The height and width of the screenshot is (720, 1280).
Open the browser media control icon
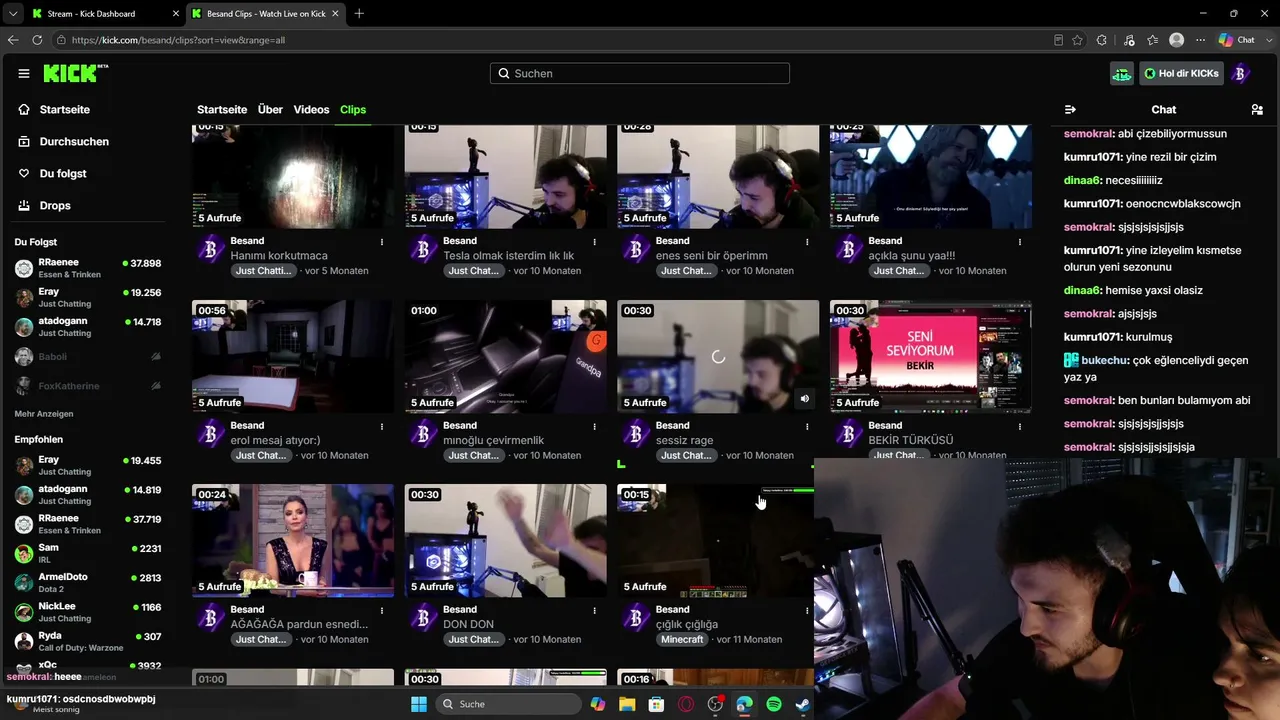click(1129, 40)
